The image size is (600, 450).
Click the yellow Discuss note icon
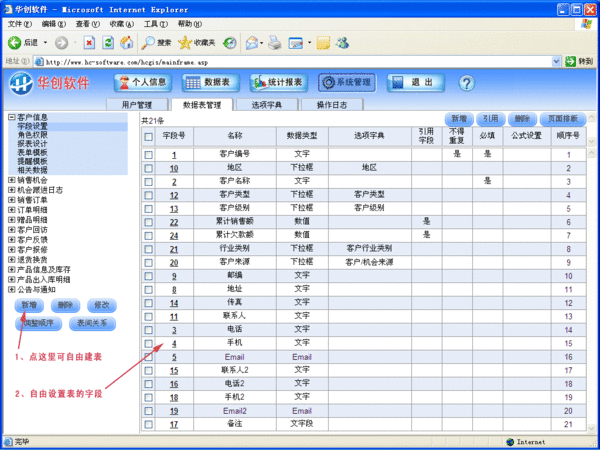click(323, 42)
